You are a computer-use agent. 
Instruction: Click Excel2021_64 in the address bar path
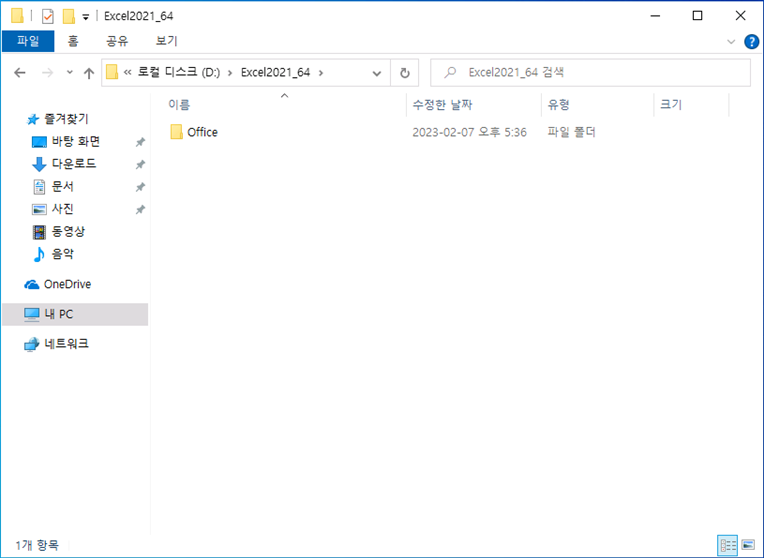[x=275, y=73]
